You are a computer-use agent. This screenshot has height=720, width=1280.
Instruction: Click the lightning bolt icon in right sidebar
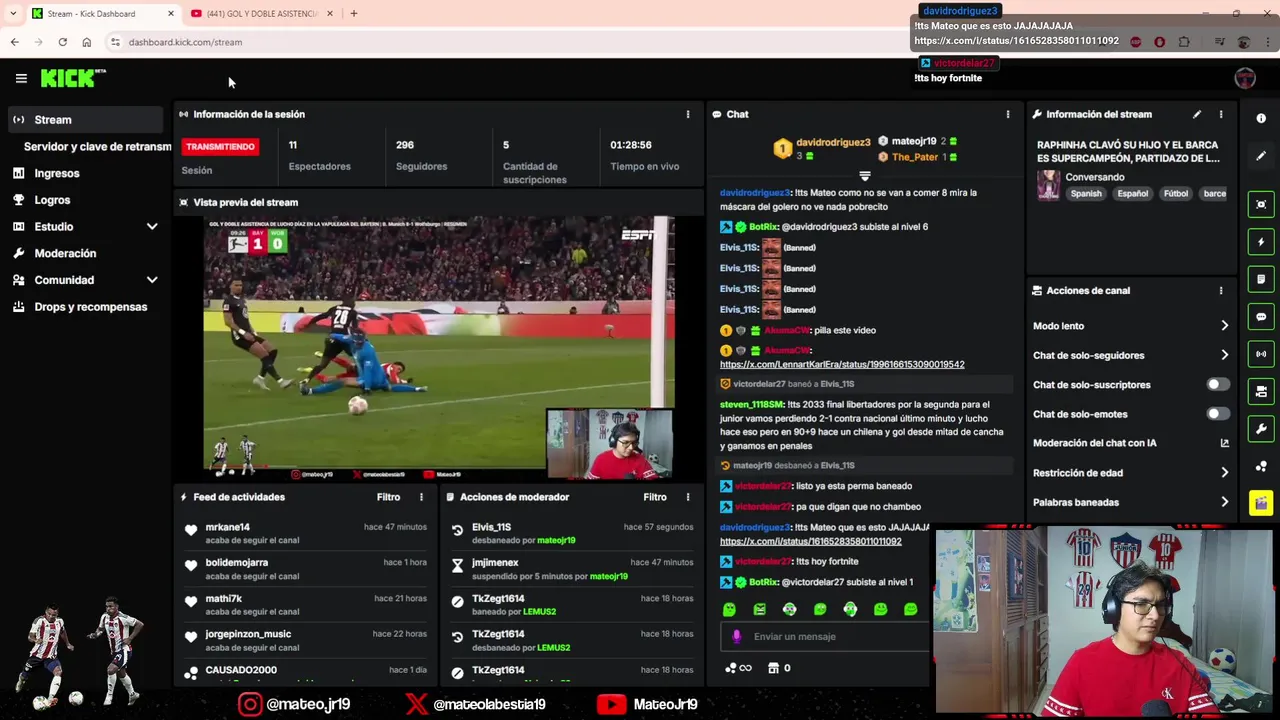click(x=1261, y=242)
